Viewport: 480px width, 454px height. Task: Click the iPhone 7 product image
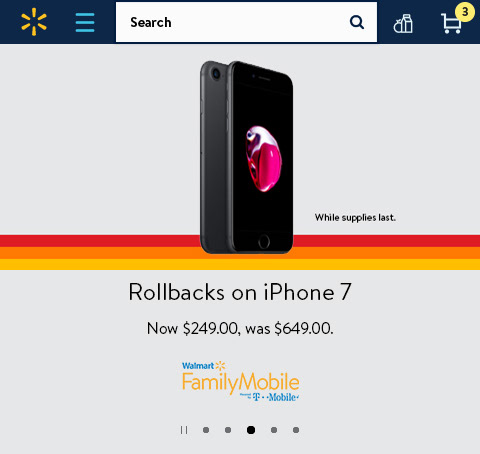click(x=247, y=157)
